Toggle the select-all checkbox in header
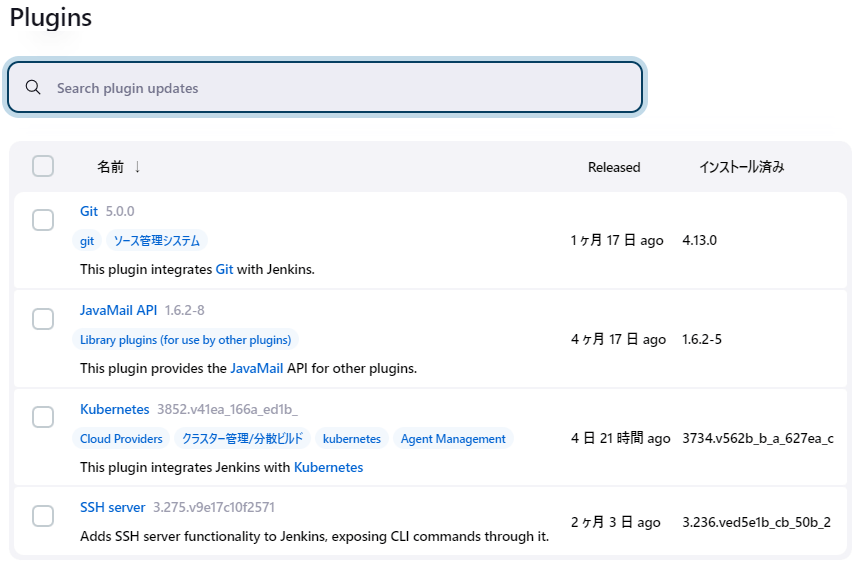The height and width of the screenshot is (572, 863). (43, 166)
